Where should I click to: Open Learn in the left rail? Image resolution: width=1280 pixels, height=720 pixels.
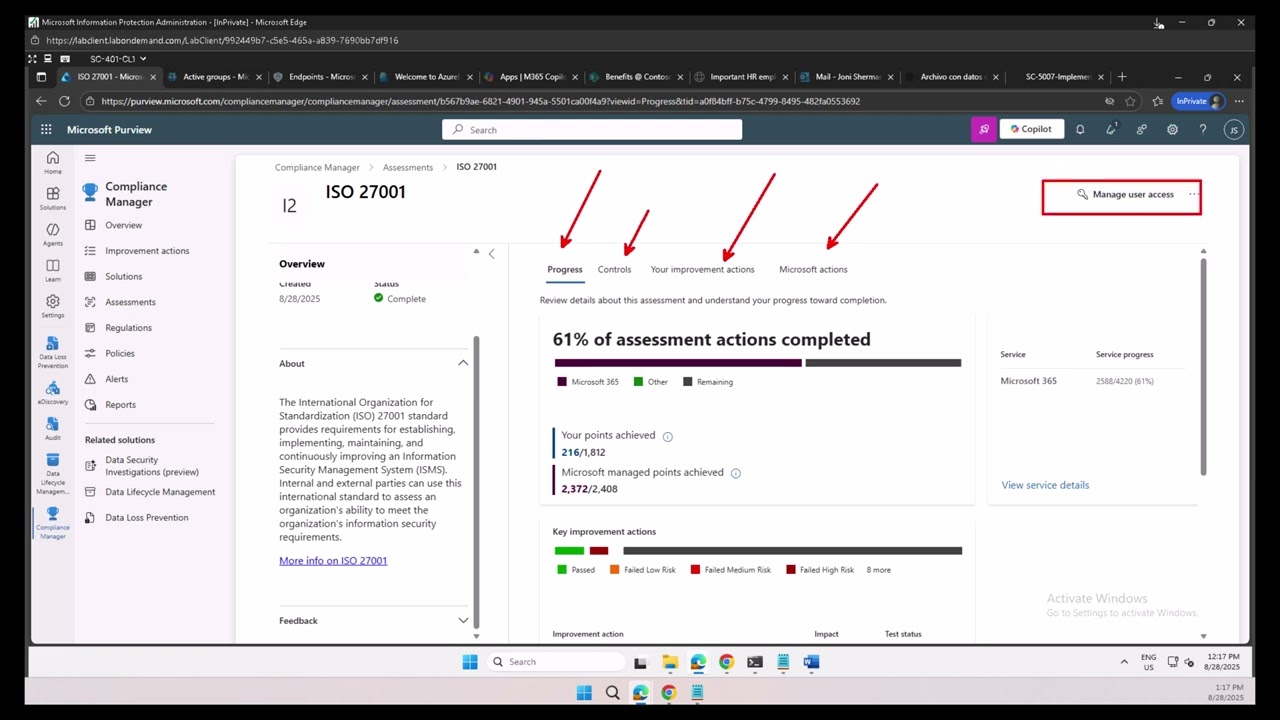tap(53, 270)
